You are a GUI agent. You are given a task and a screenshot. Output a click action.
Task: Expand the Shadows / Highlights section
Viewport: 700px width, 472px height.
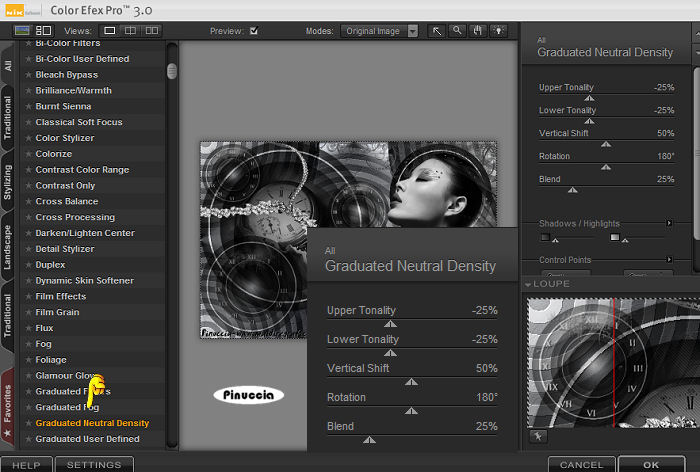pos(667,223)
